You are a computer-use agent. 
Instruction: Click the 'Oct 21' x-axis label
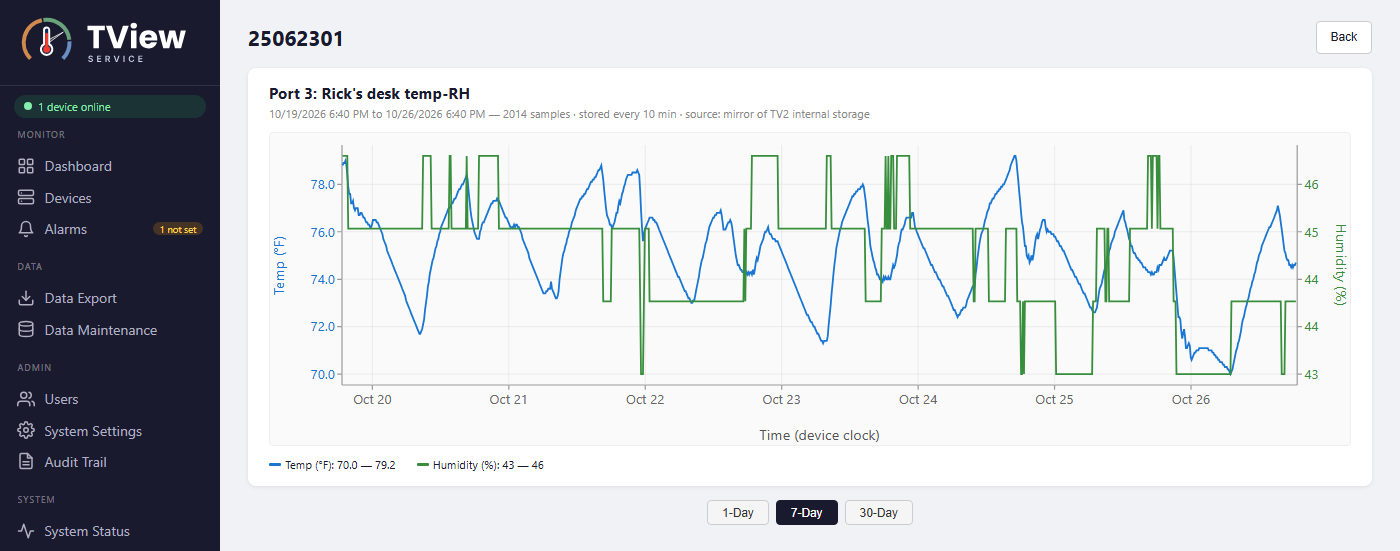[x=508, y=400]
